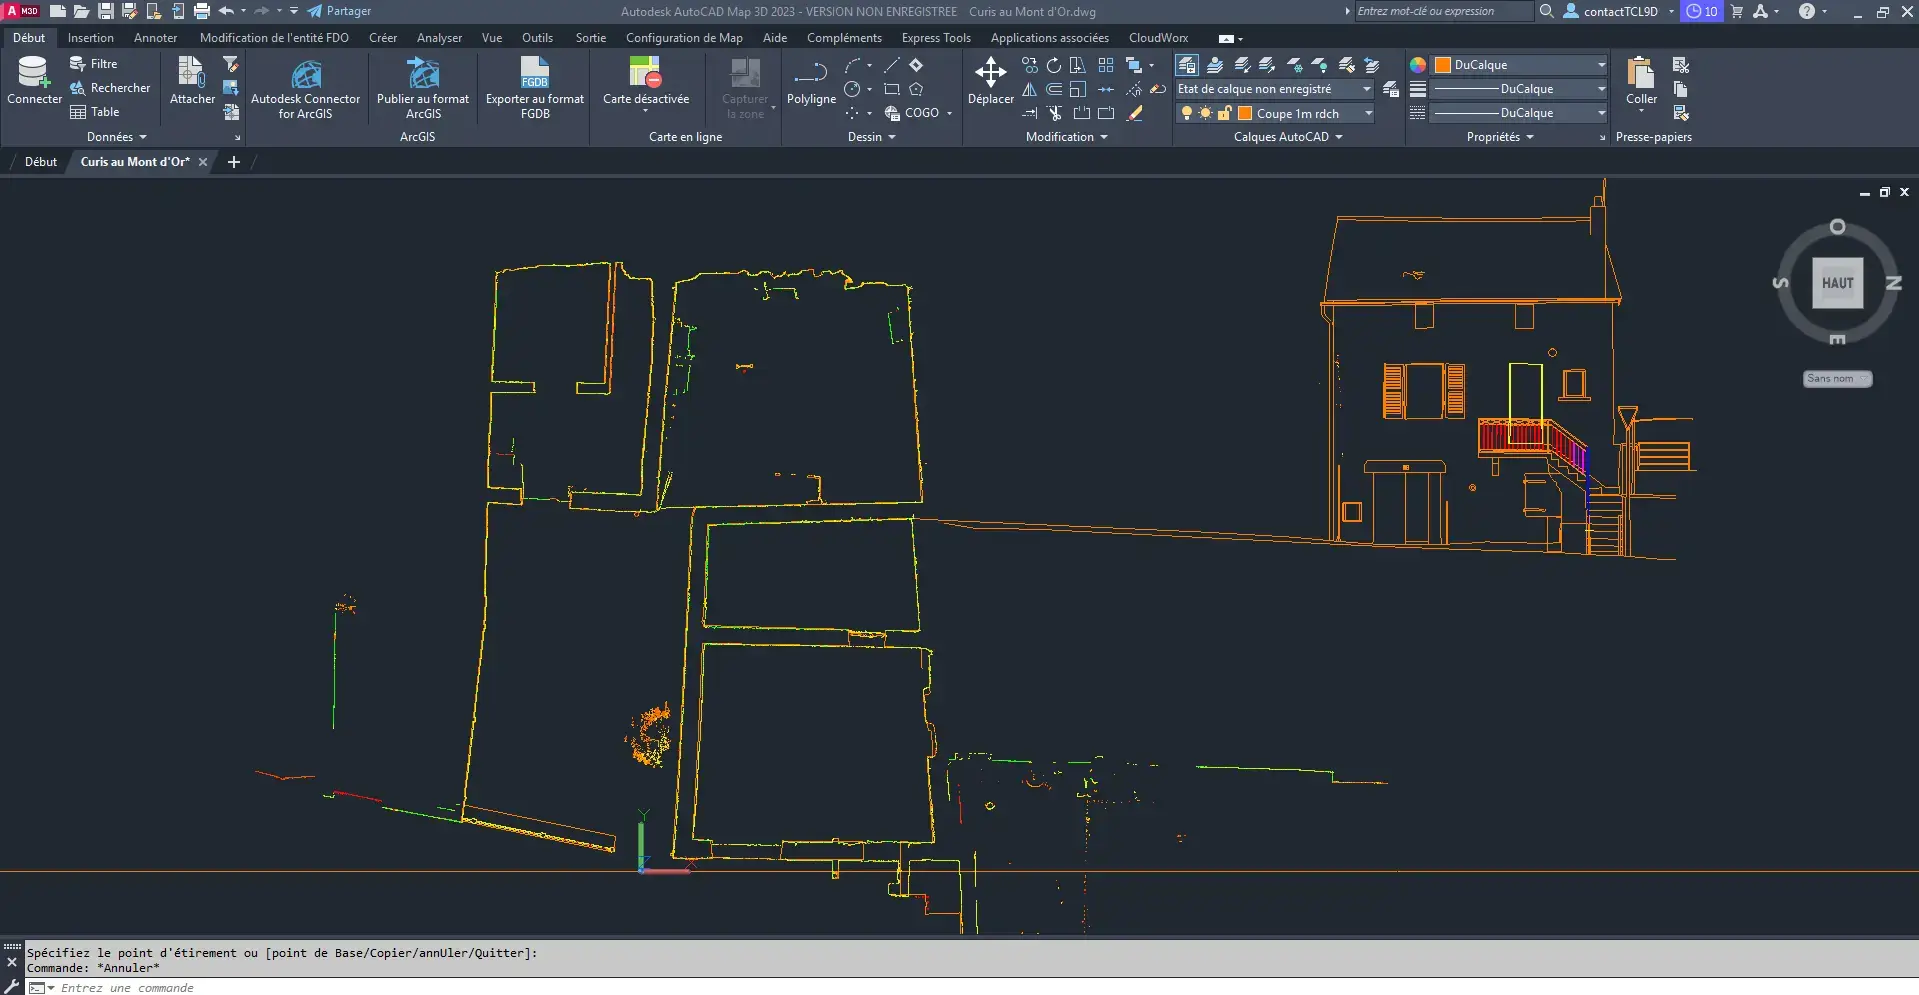Screen dimensions: 1919x995
Task: Switch to the Début drawing tab
Action: [x=40, y=162]
